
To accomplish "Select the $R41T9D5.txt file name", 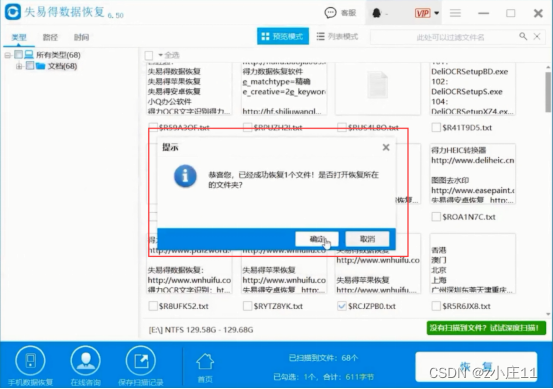I will point(467,128).
